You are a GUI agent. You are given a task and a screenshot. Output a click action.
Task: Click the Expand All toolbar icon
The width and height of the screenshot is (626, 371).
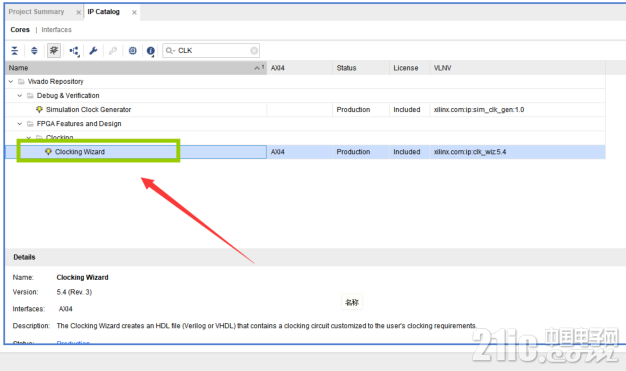[x=34, y=51]
